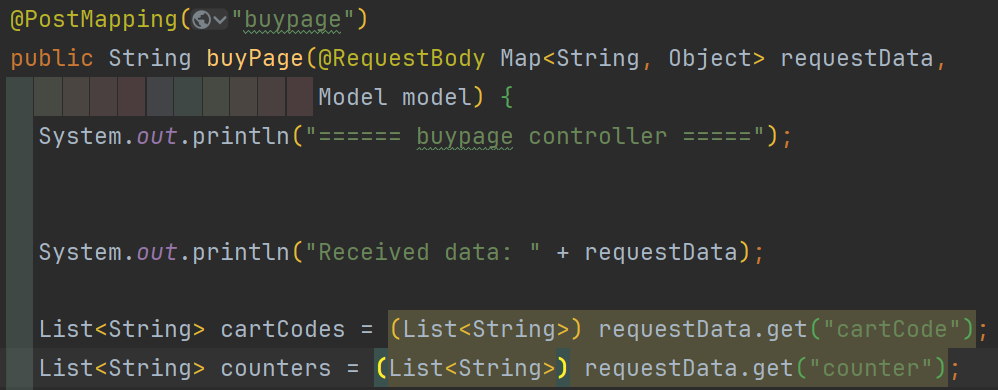Click the "====== buypage controller =====" string

535,136
